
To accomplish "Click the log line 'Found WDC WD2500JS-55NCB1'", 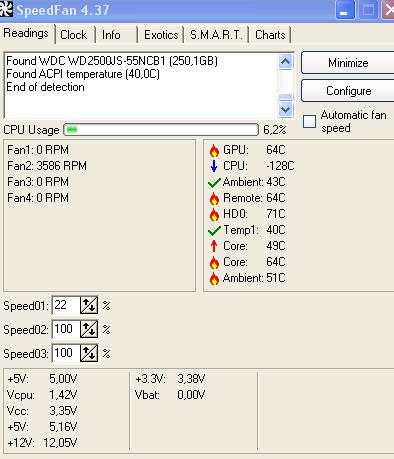I will (112, 61).
